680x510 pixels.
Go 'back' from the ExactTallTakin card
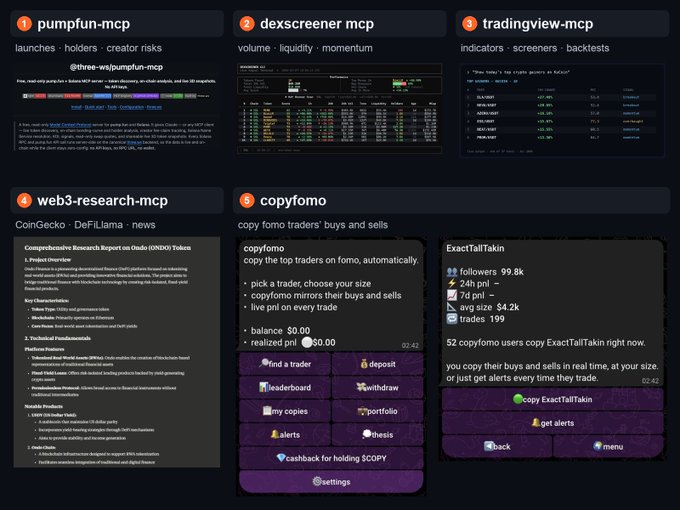pos(497,446)
